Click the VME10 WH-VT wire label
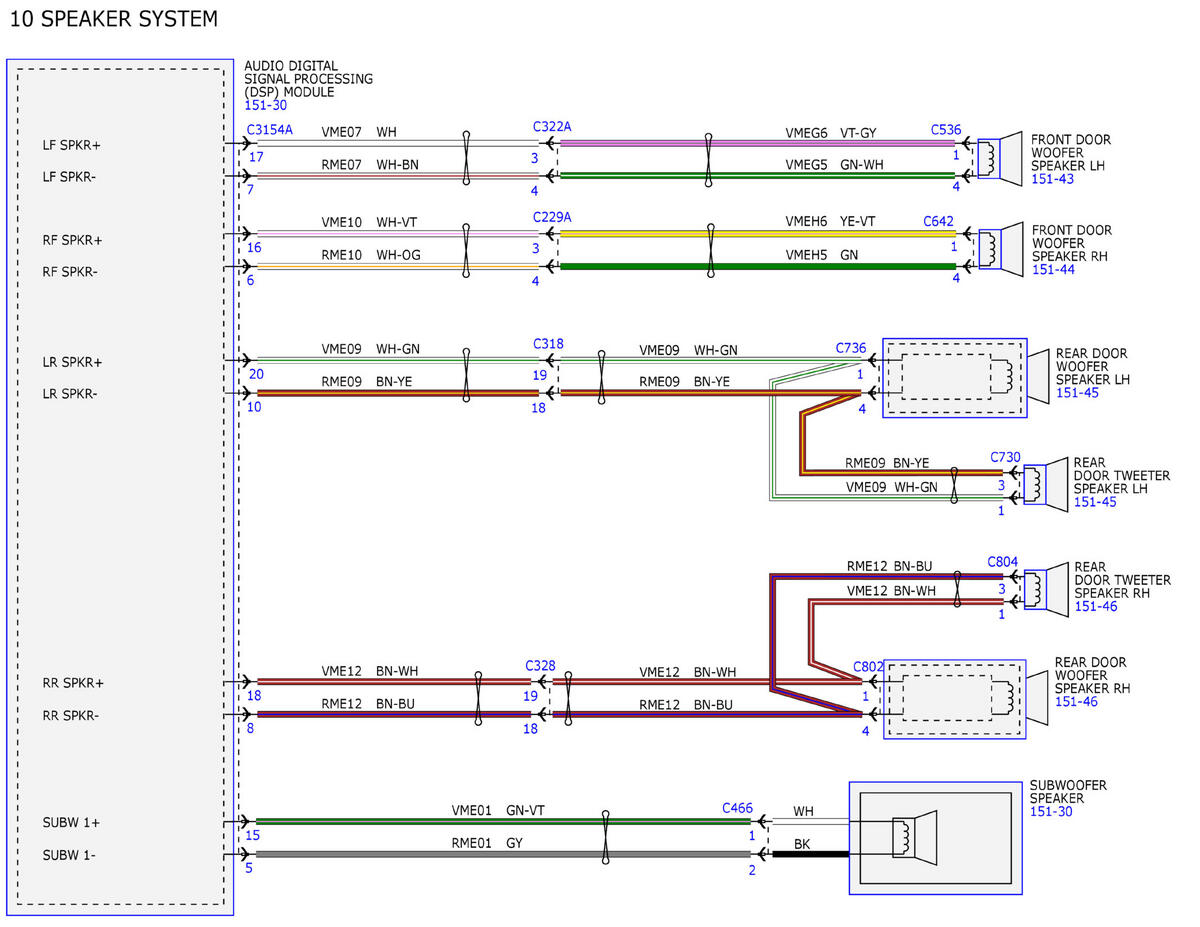This screenshot has height=927, width=1200. tap(370, 222)
